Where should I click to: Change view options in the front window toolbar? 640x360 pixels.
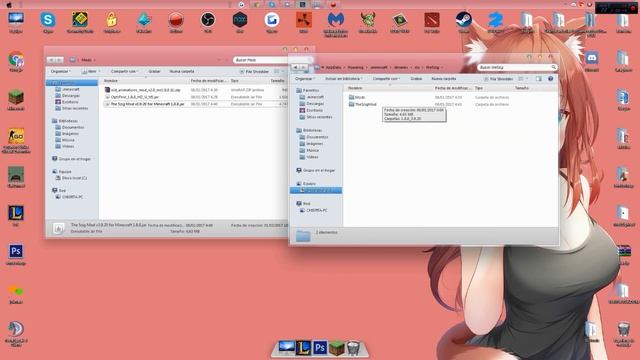coord(522,78)
